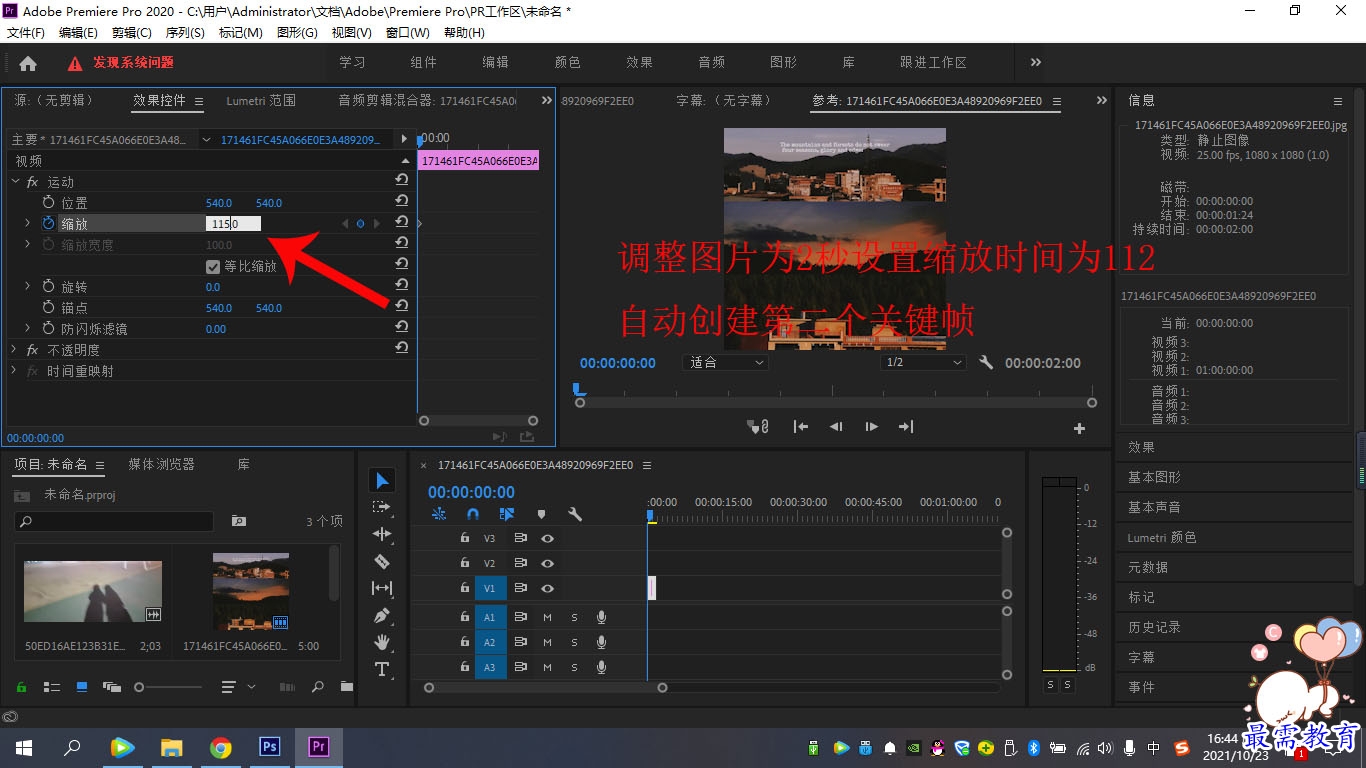Add marker in timeline toolbar

coord(541,514)
